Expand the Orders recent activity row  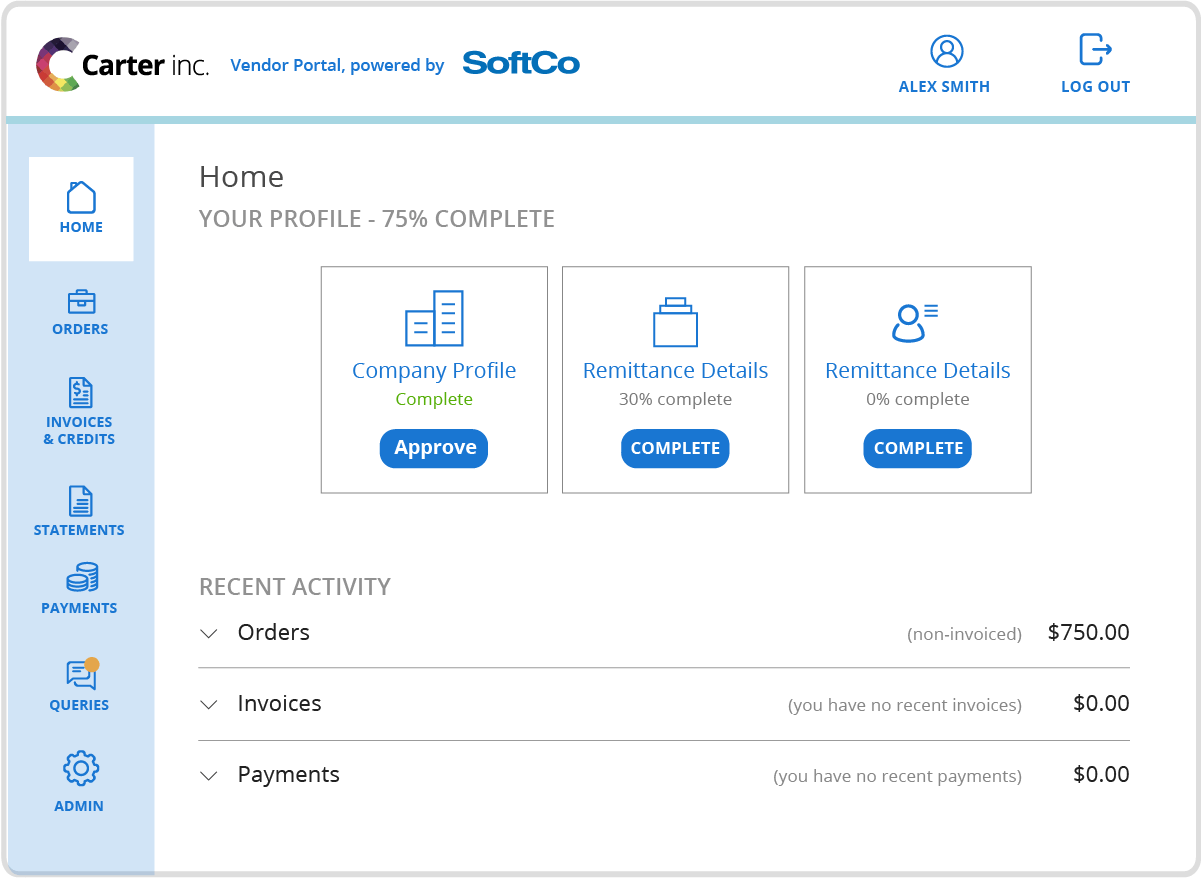pyautogui.click(x=209, y=633)
